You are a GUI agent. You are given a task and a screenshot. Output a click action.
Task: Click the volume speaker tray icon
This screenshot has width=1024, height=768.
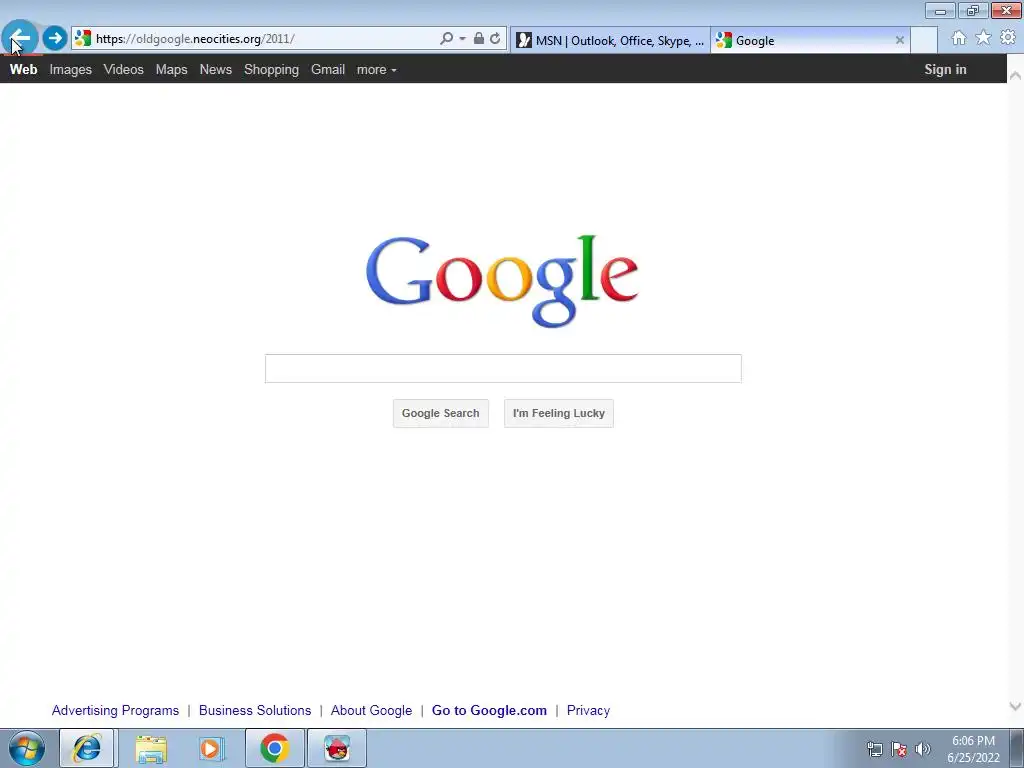pyautogui.click(x=923, y=749)
